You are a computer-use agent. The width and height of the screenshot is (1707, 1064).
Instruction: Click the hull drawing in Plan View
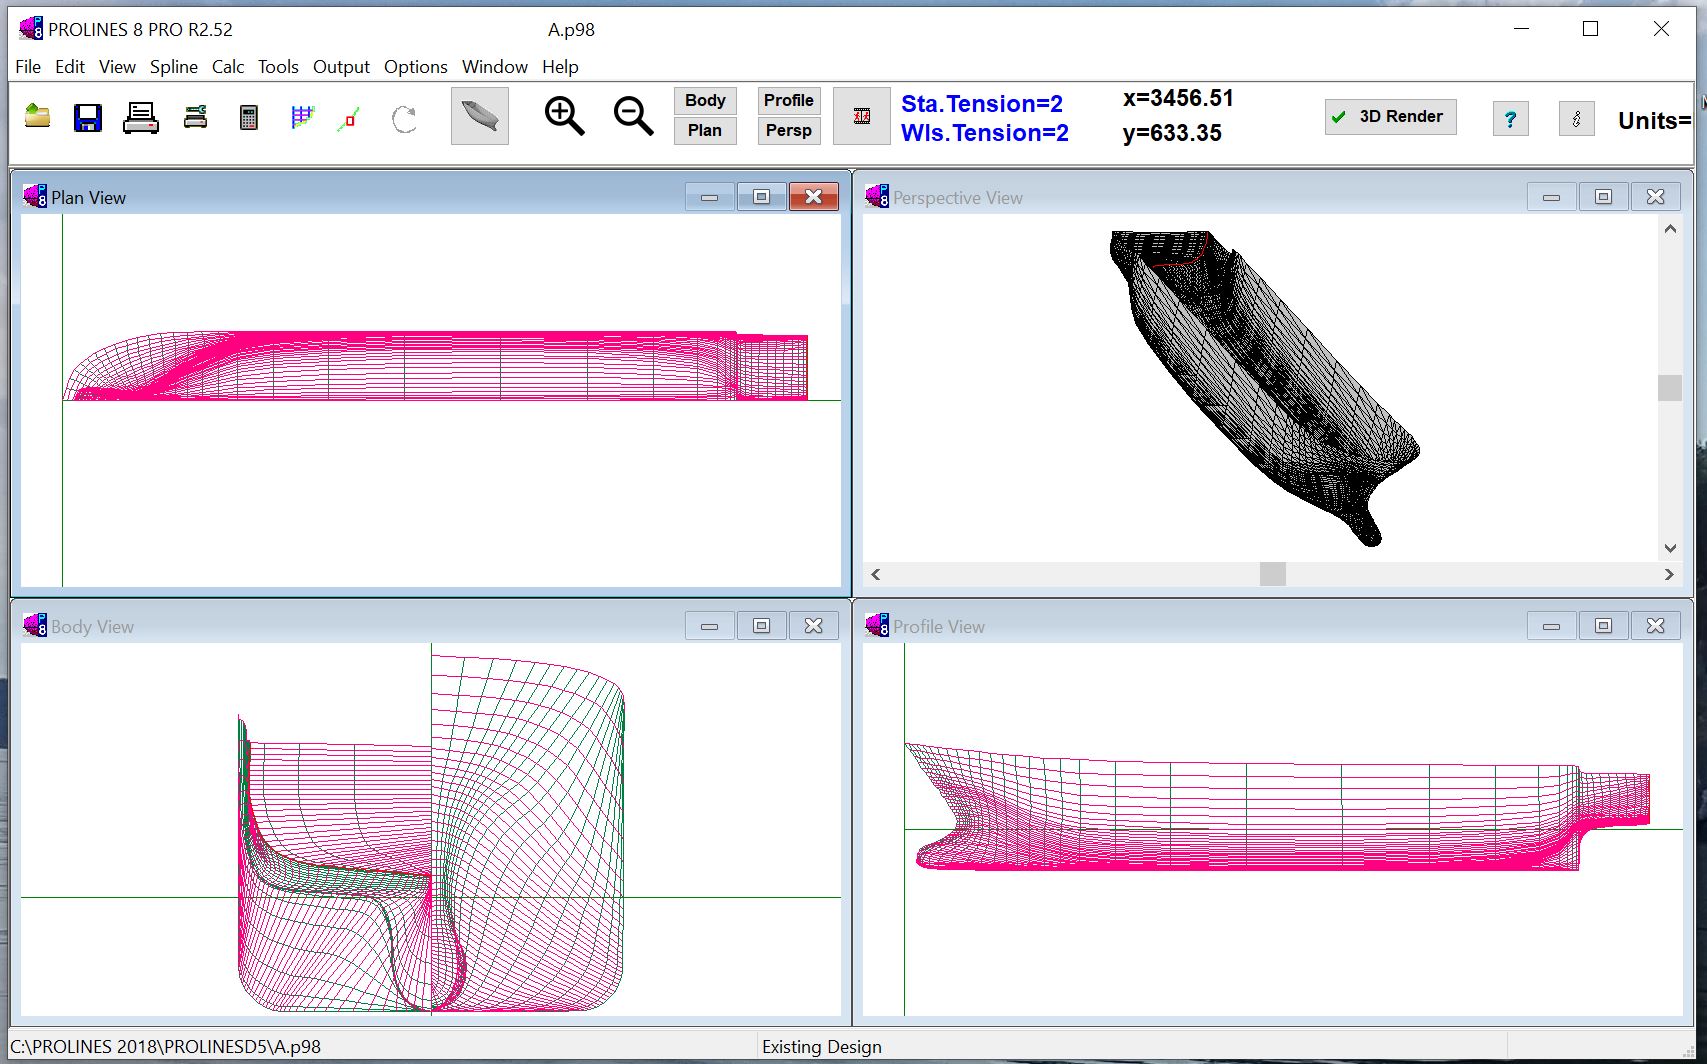(x=435, y=366)
